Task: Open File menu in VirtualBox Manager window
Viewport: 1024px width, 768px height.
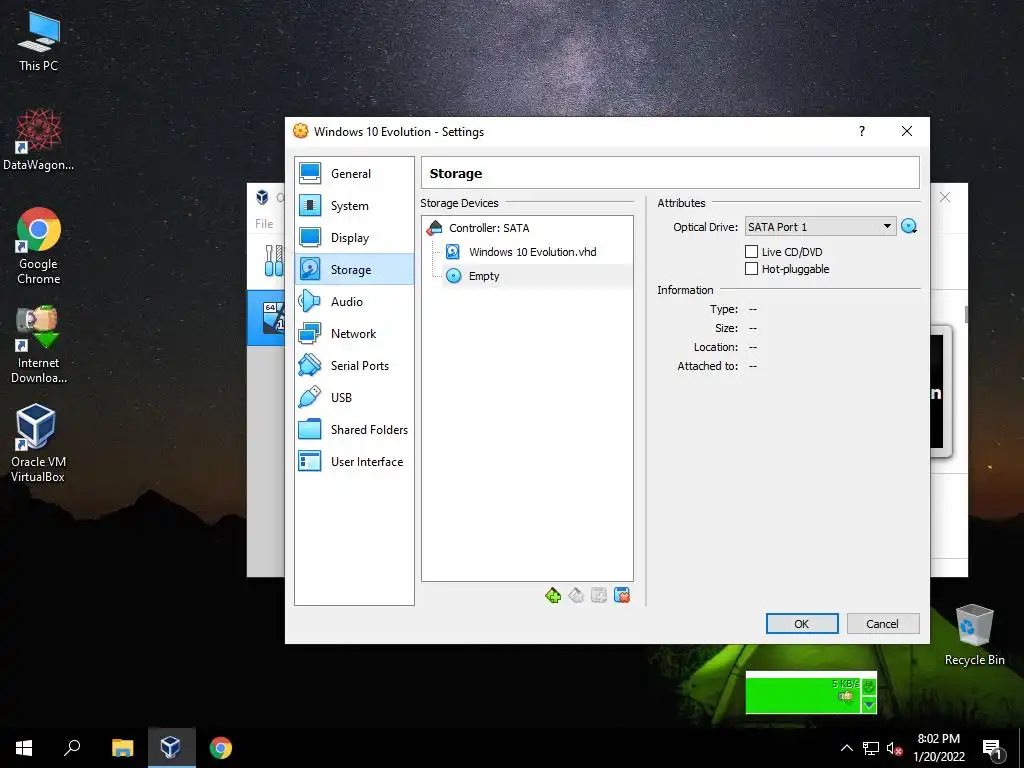Action: (264, 223)
